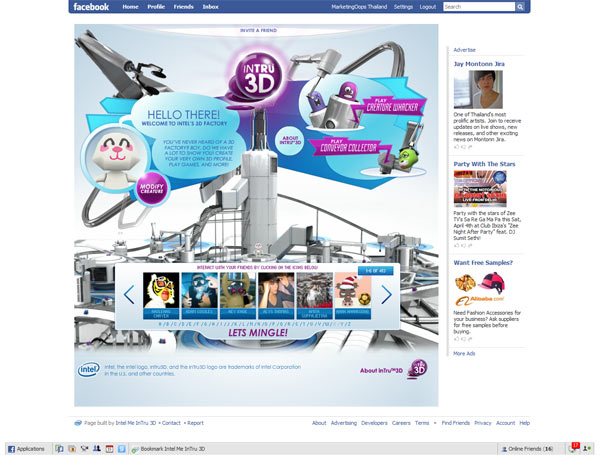Open Settings in top bar
Screen dimensions: 600x455
403,7
